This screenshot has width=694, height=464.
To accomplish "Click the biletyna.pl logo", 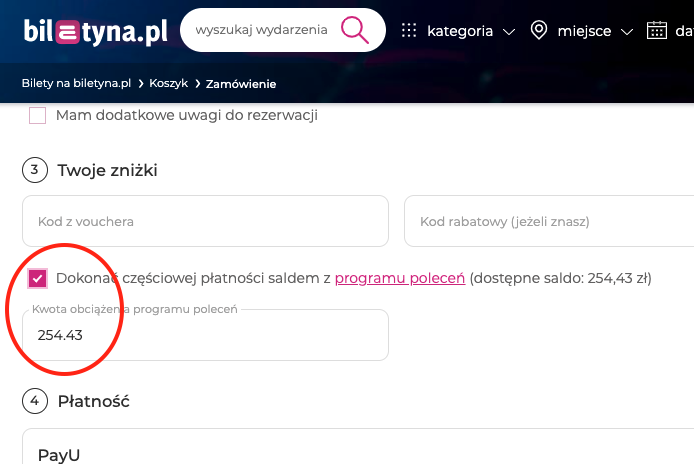I will [x=96, y=31].
